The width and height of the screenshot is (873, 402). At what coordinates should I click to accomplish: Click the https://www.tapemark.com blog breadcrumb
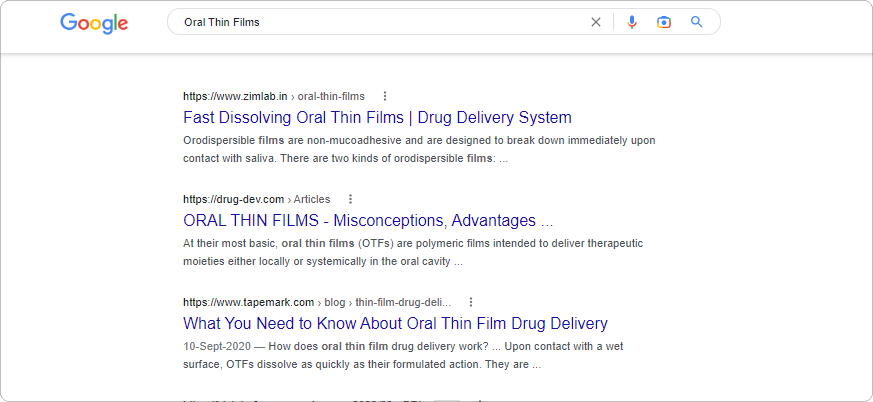coord(317,302)
